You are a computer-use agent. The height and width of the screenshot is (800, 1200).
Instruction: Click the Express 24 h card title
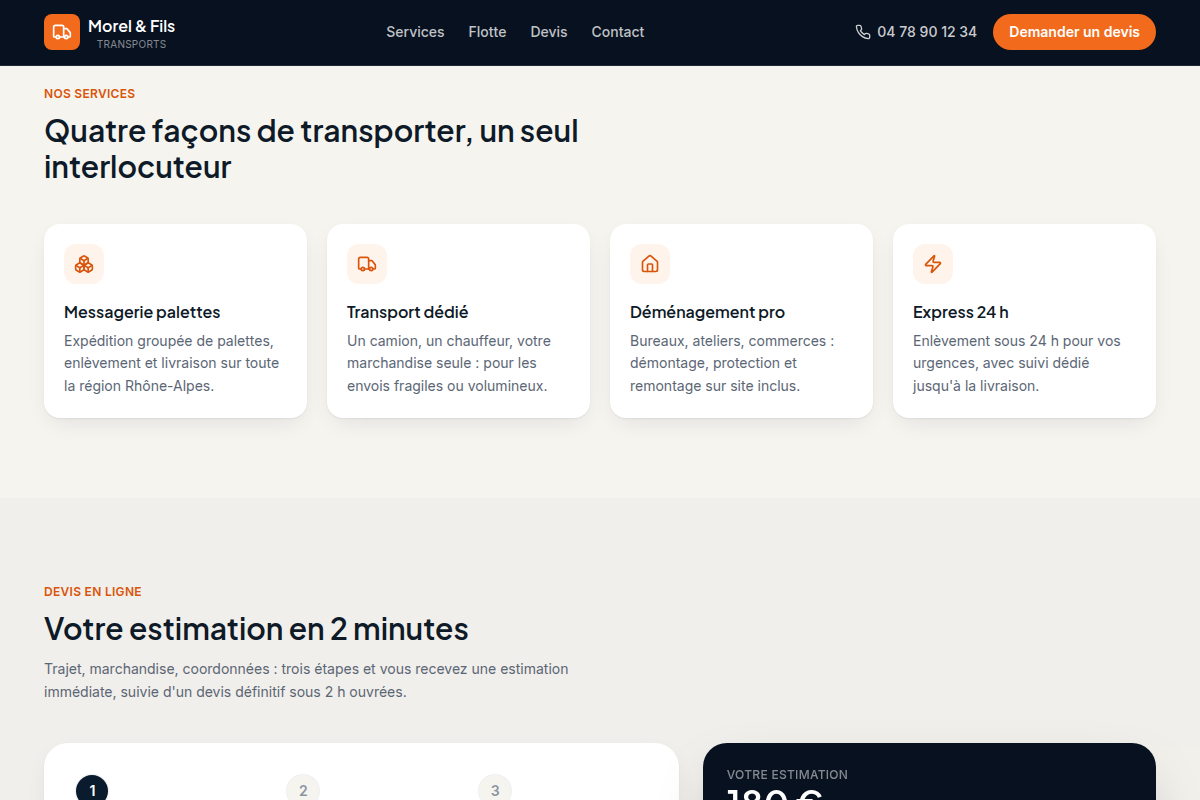[961, 312]
